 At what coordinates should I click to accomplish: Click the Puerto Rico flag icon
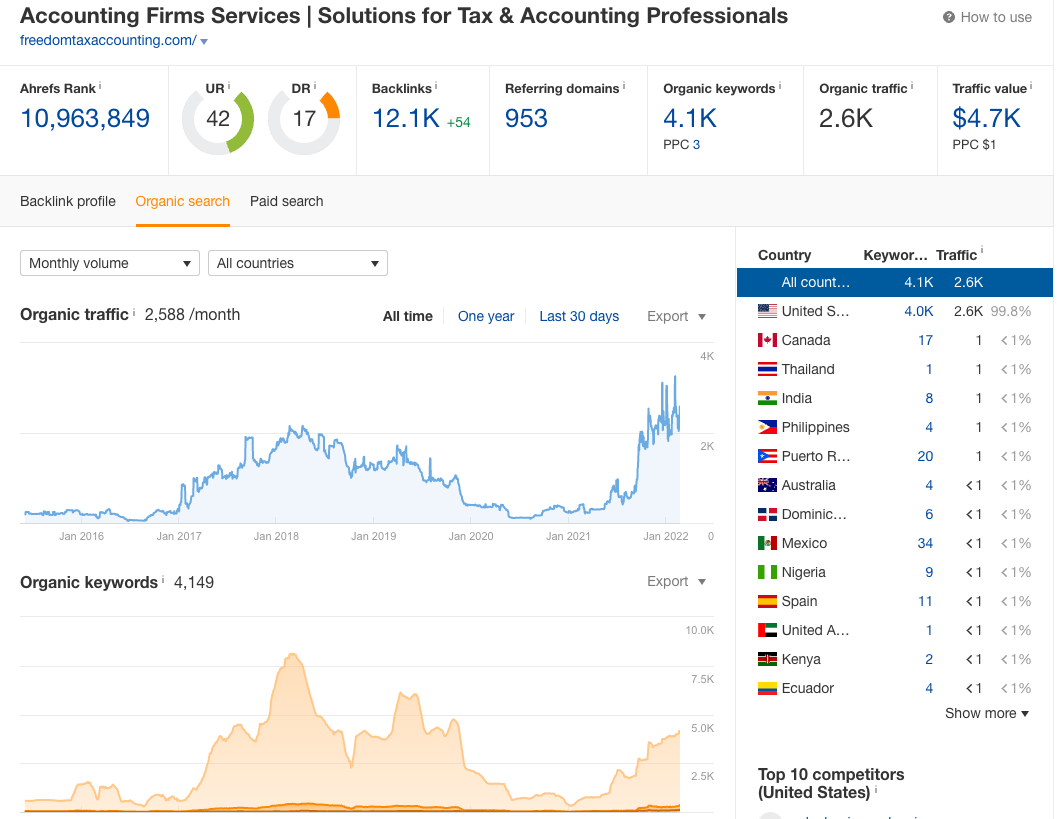pyautogui.click(x=767, y=457)
